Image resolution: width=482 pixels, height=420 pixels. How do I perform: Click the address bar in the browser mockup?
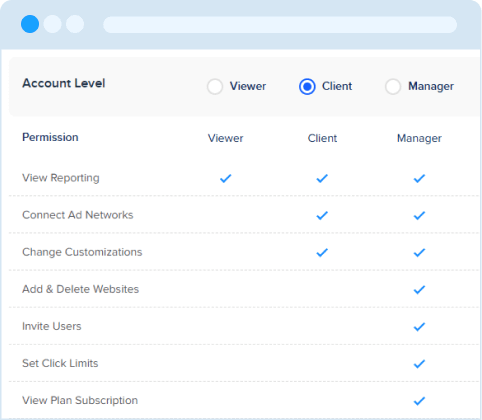pos(280,24)
